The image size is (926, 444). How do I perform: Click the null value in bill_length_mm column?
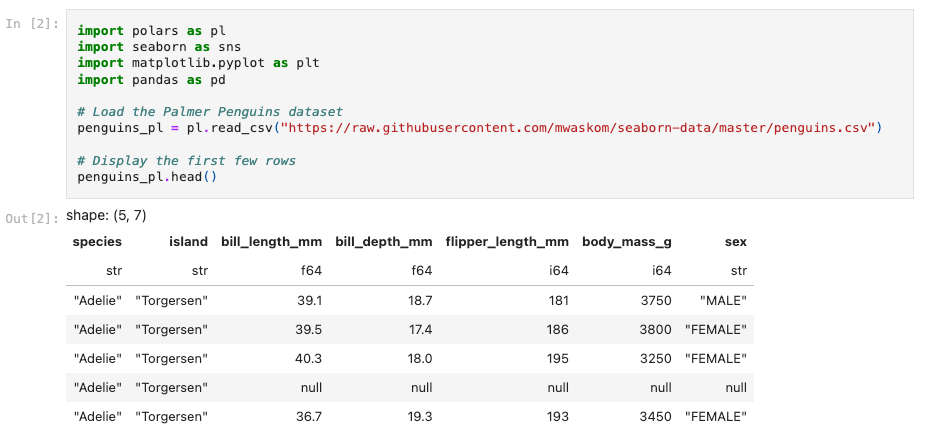312,387
